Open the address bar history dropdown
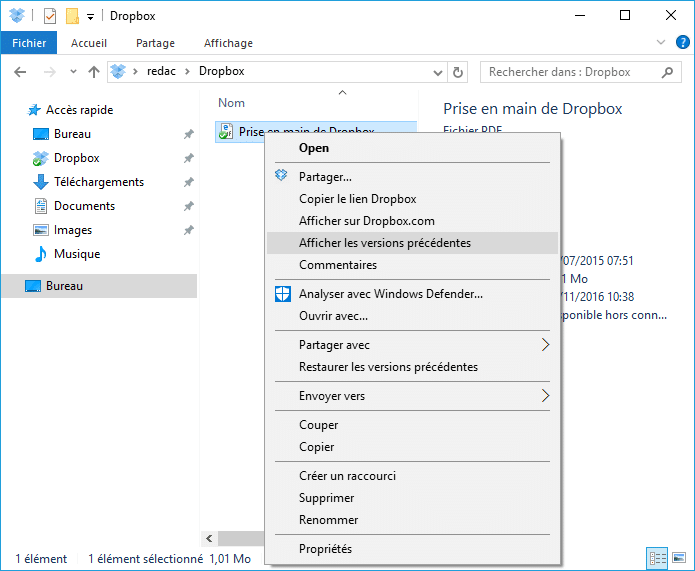 (437, 72)
